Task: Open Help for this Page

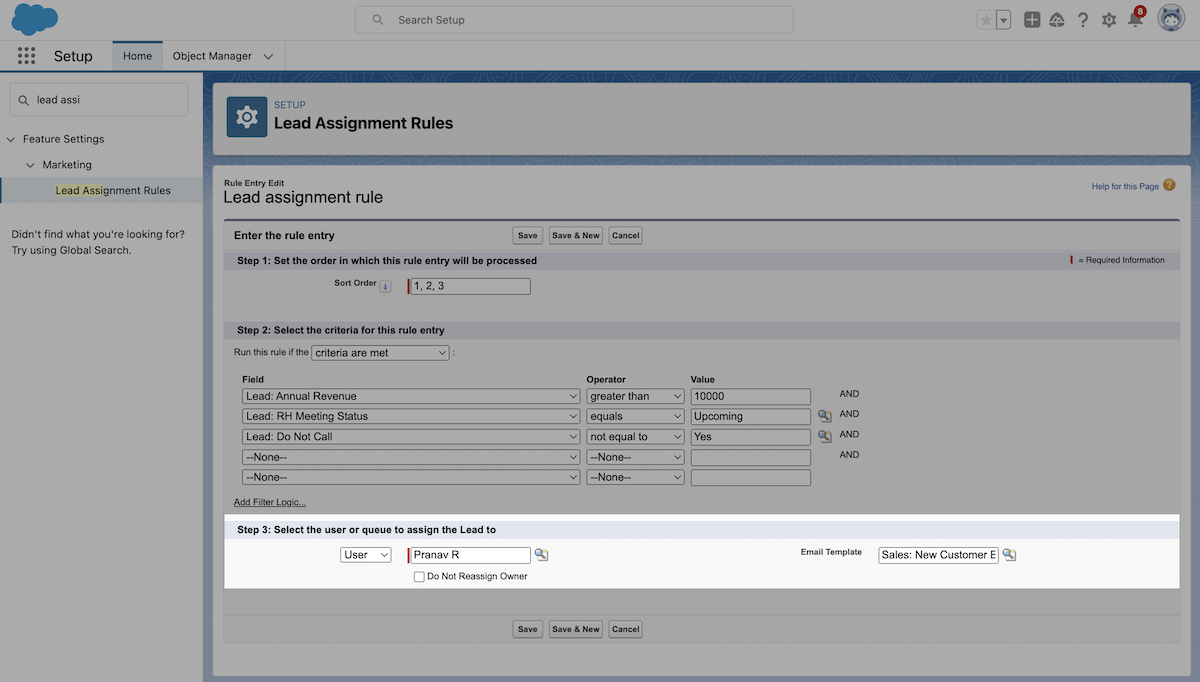Action: (x=1126, y=186)
